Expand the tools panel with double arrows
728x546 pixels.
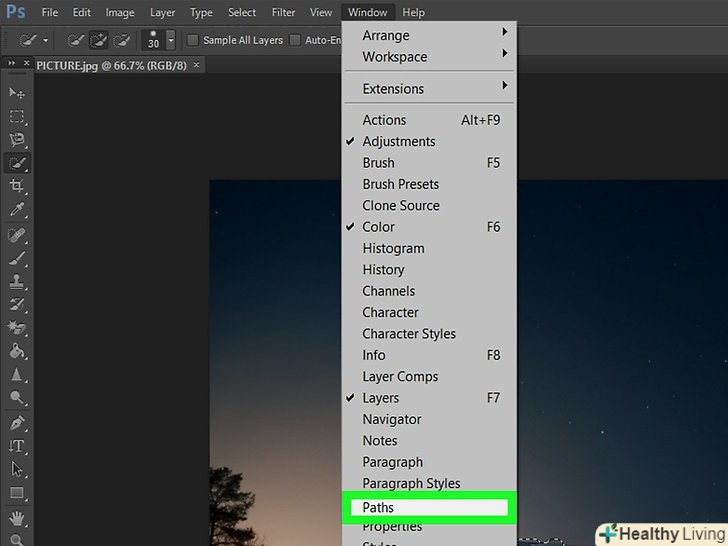(12, 63)
